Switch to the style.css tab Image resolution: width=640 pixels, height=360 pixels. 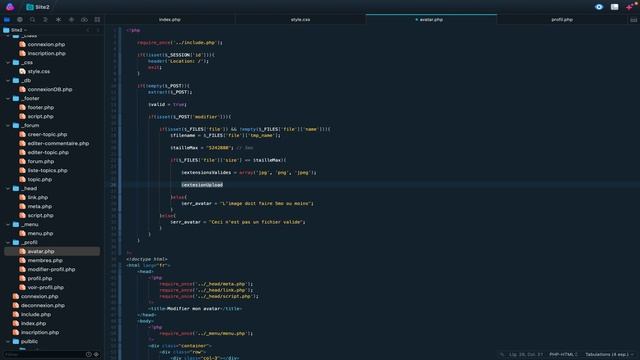(300, 20)
